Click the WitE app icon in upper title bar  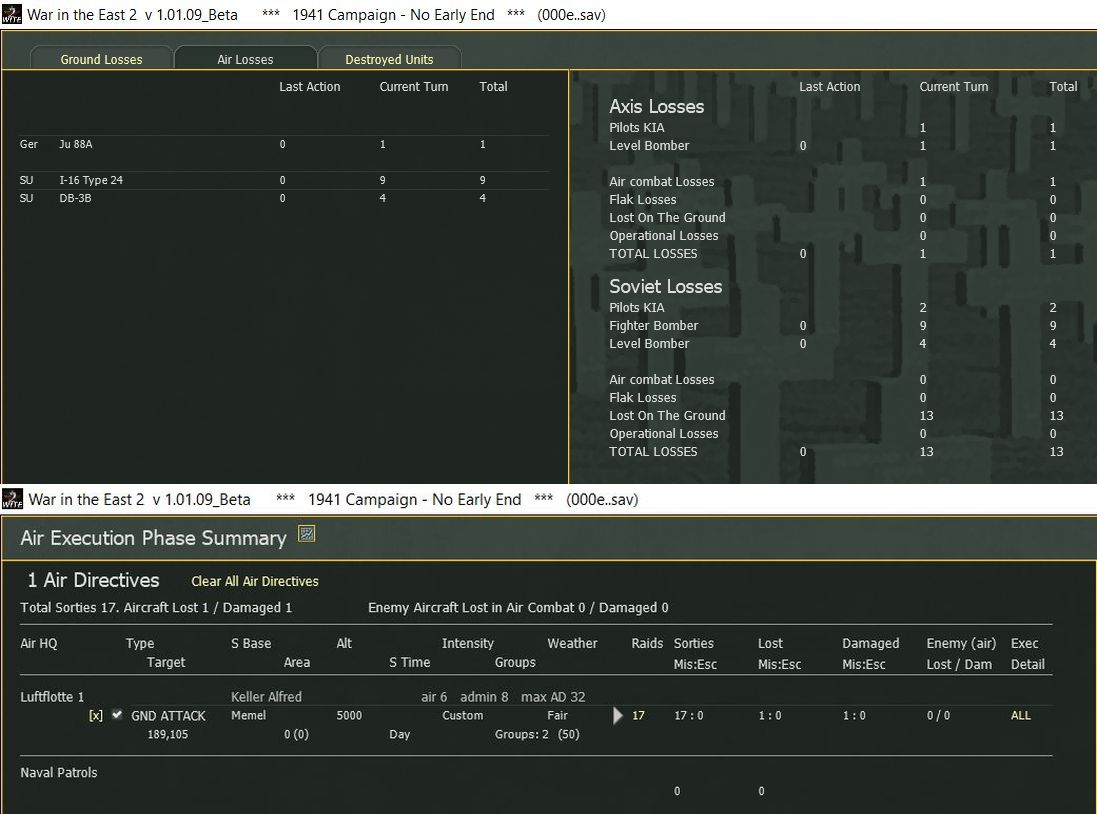point(11,14)
